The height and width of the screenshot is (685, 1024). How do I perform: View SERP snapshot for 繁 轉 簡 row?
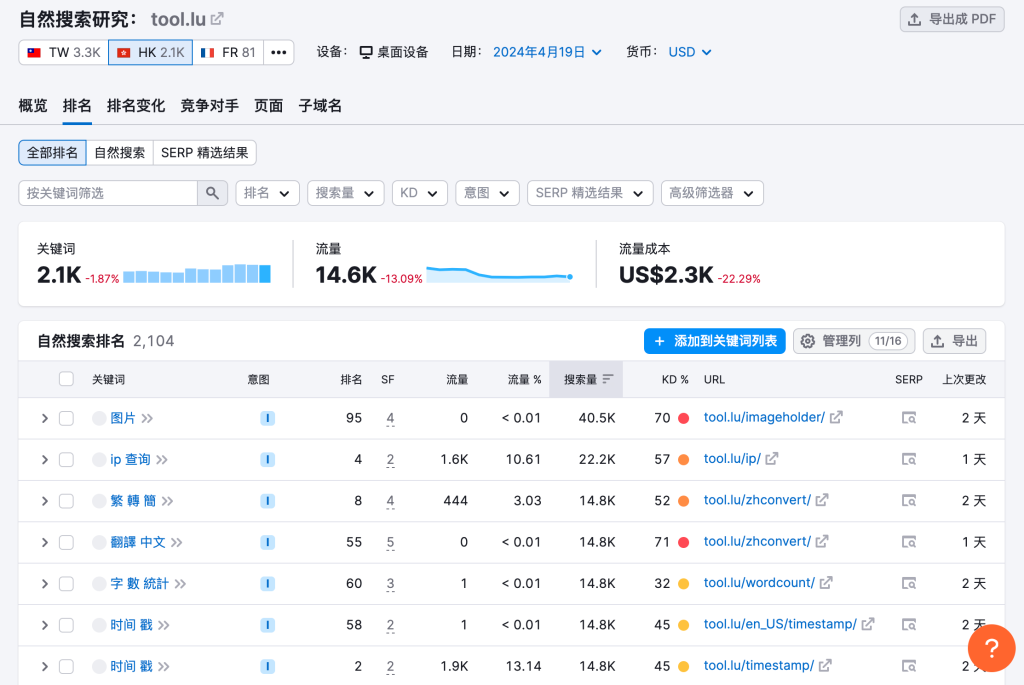tap(908, 501)
